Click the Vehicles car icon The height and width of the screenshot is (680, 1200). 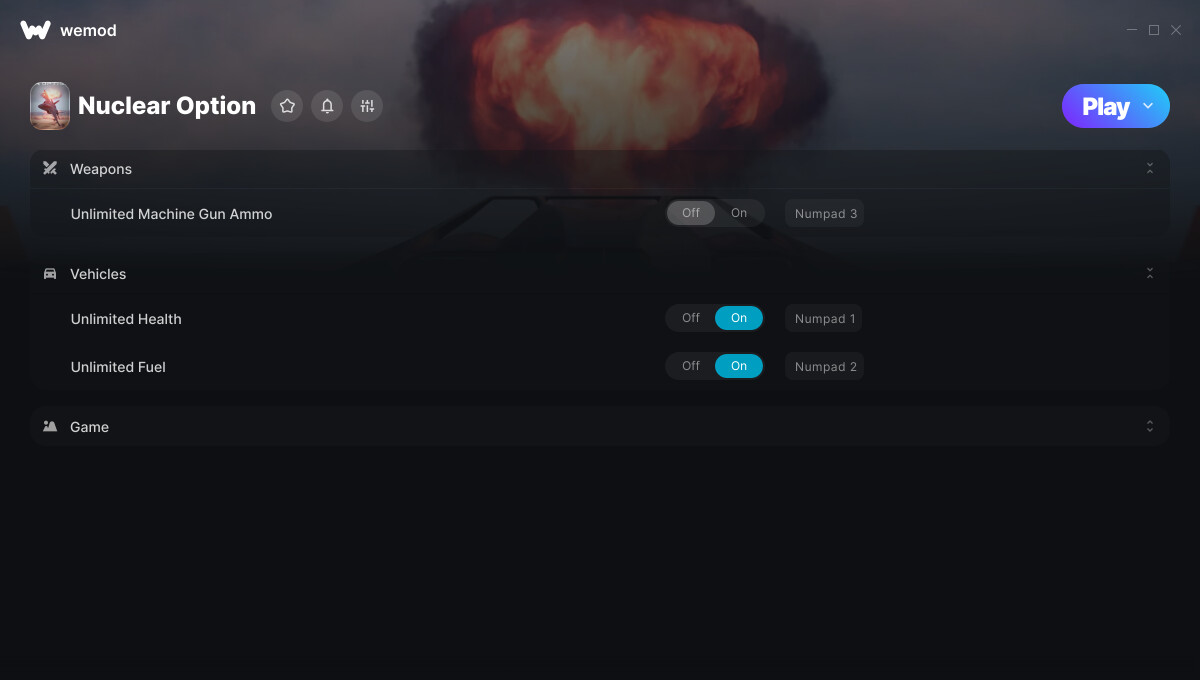50,274
